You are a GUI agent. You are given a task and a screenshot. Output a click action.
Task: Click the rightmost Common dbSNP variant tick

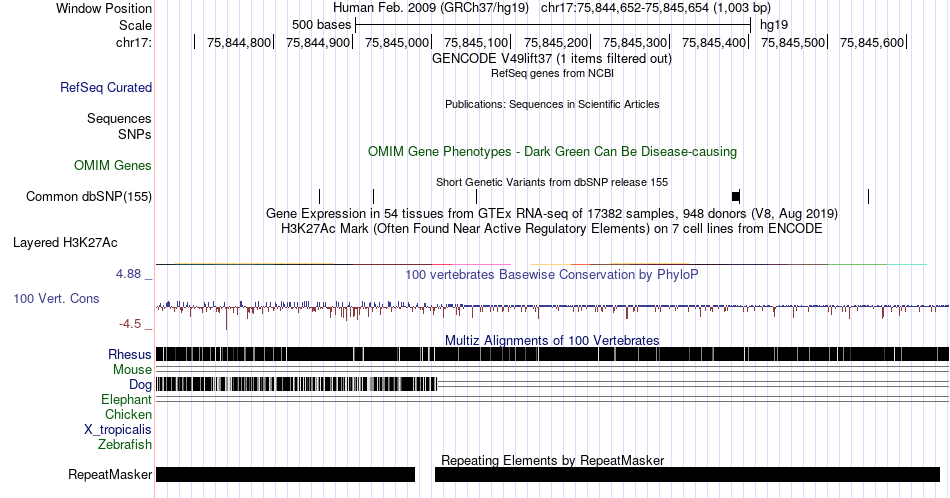coord(868,196)
